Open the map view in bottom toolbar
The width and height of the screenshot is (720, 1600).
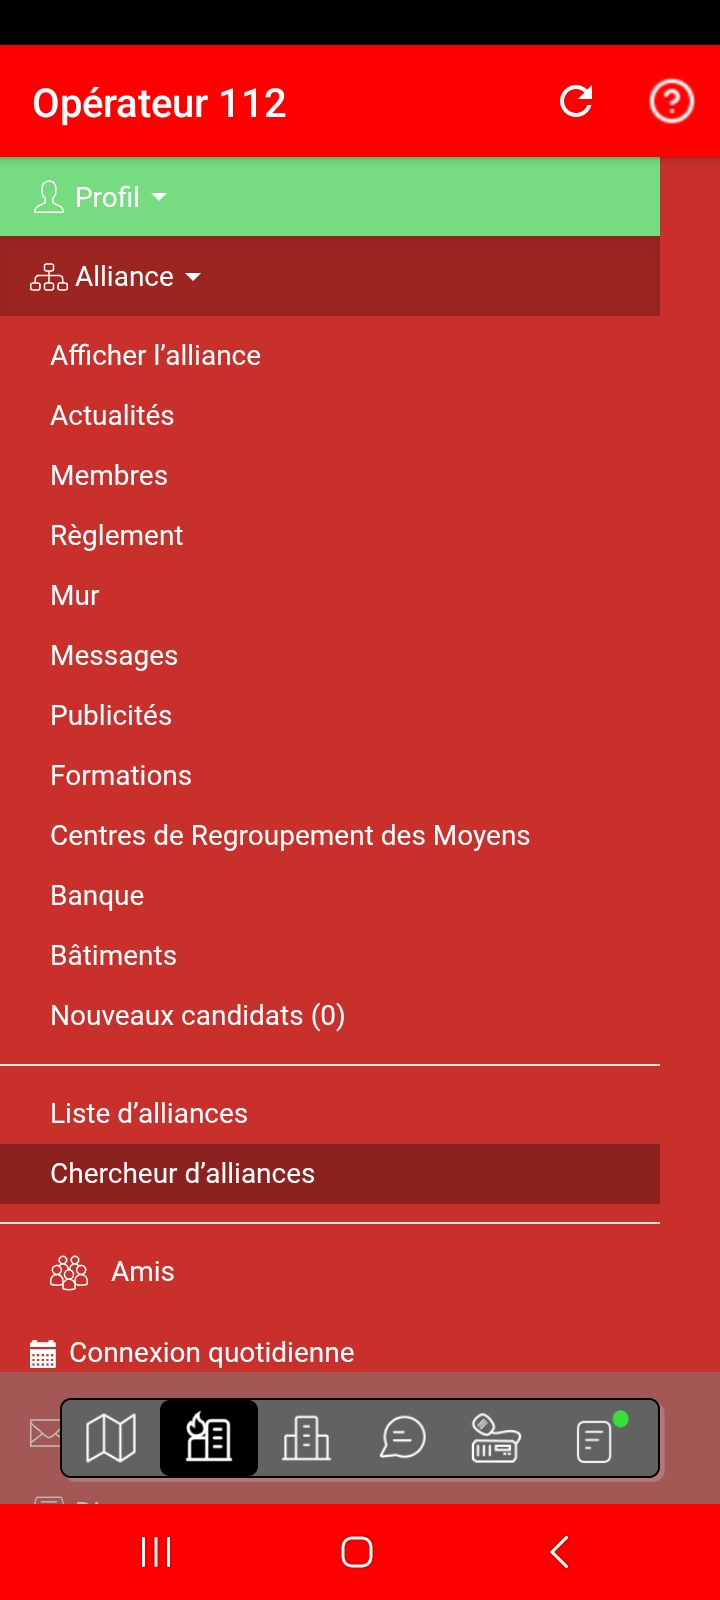(111, 1440)
